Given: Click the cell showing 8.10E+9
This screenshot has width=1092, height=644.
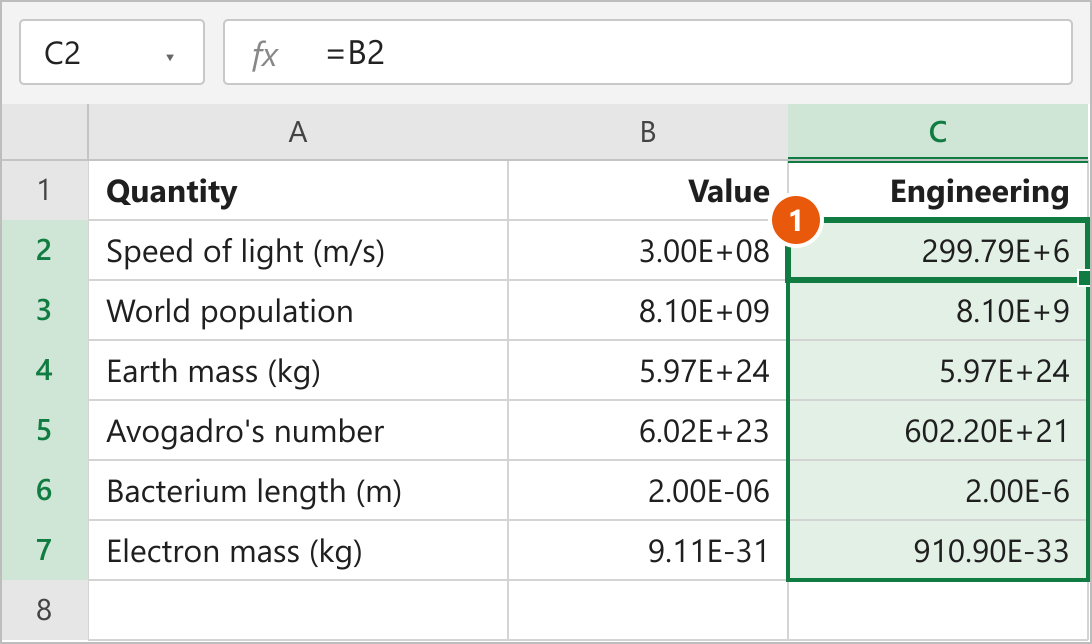Looking at the screenshot, I should pyautogui.click(x=937, y=310).
